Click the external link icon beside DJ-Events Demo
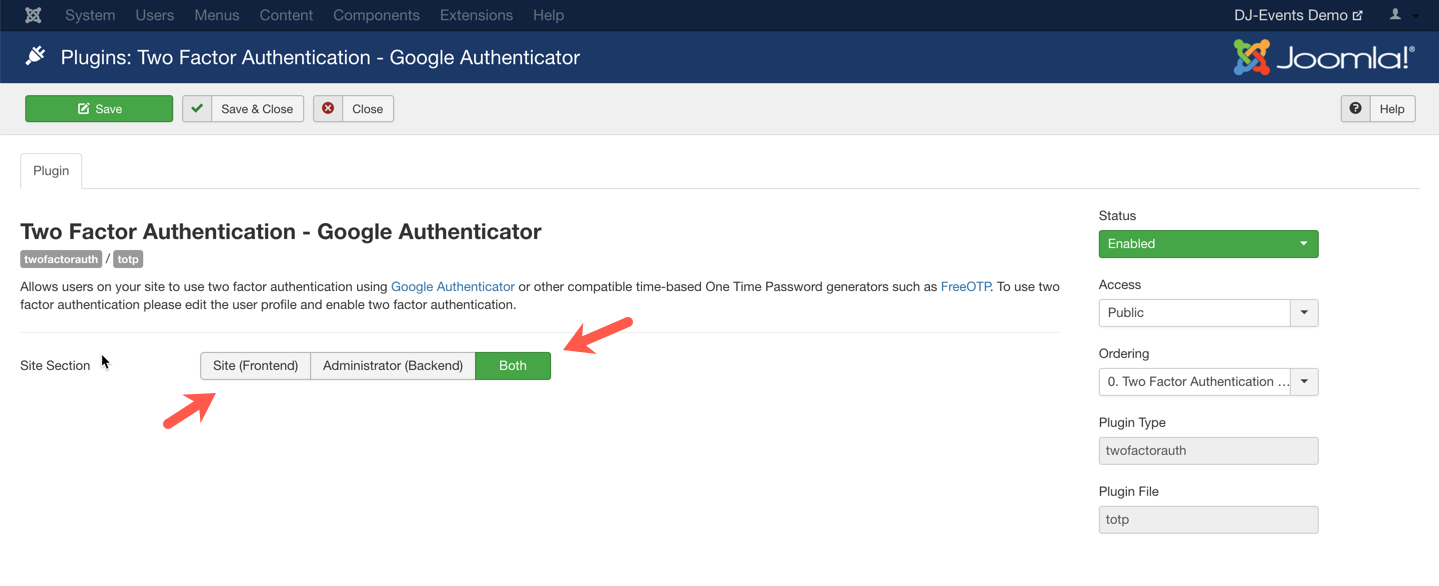The width and height of the screenshot is (1439, 586). (1359, 14)
